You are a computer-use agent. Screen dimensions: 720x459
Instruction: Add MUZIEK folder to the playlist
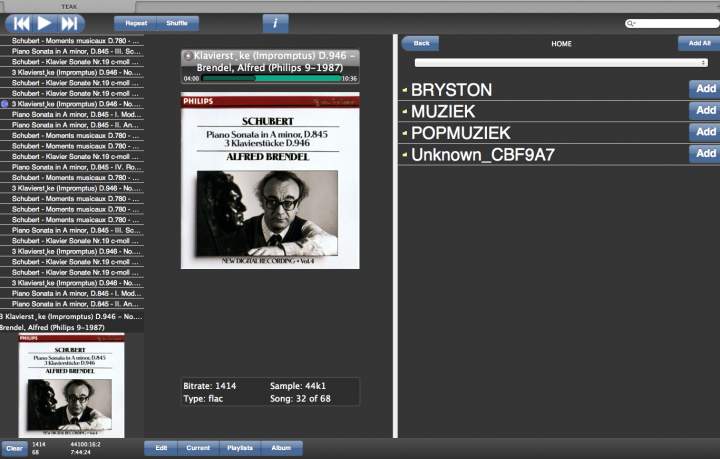click(x=705, y=111)
